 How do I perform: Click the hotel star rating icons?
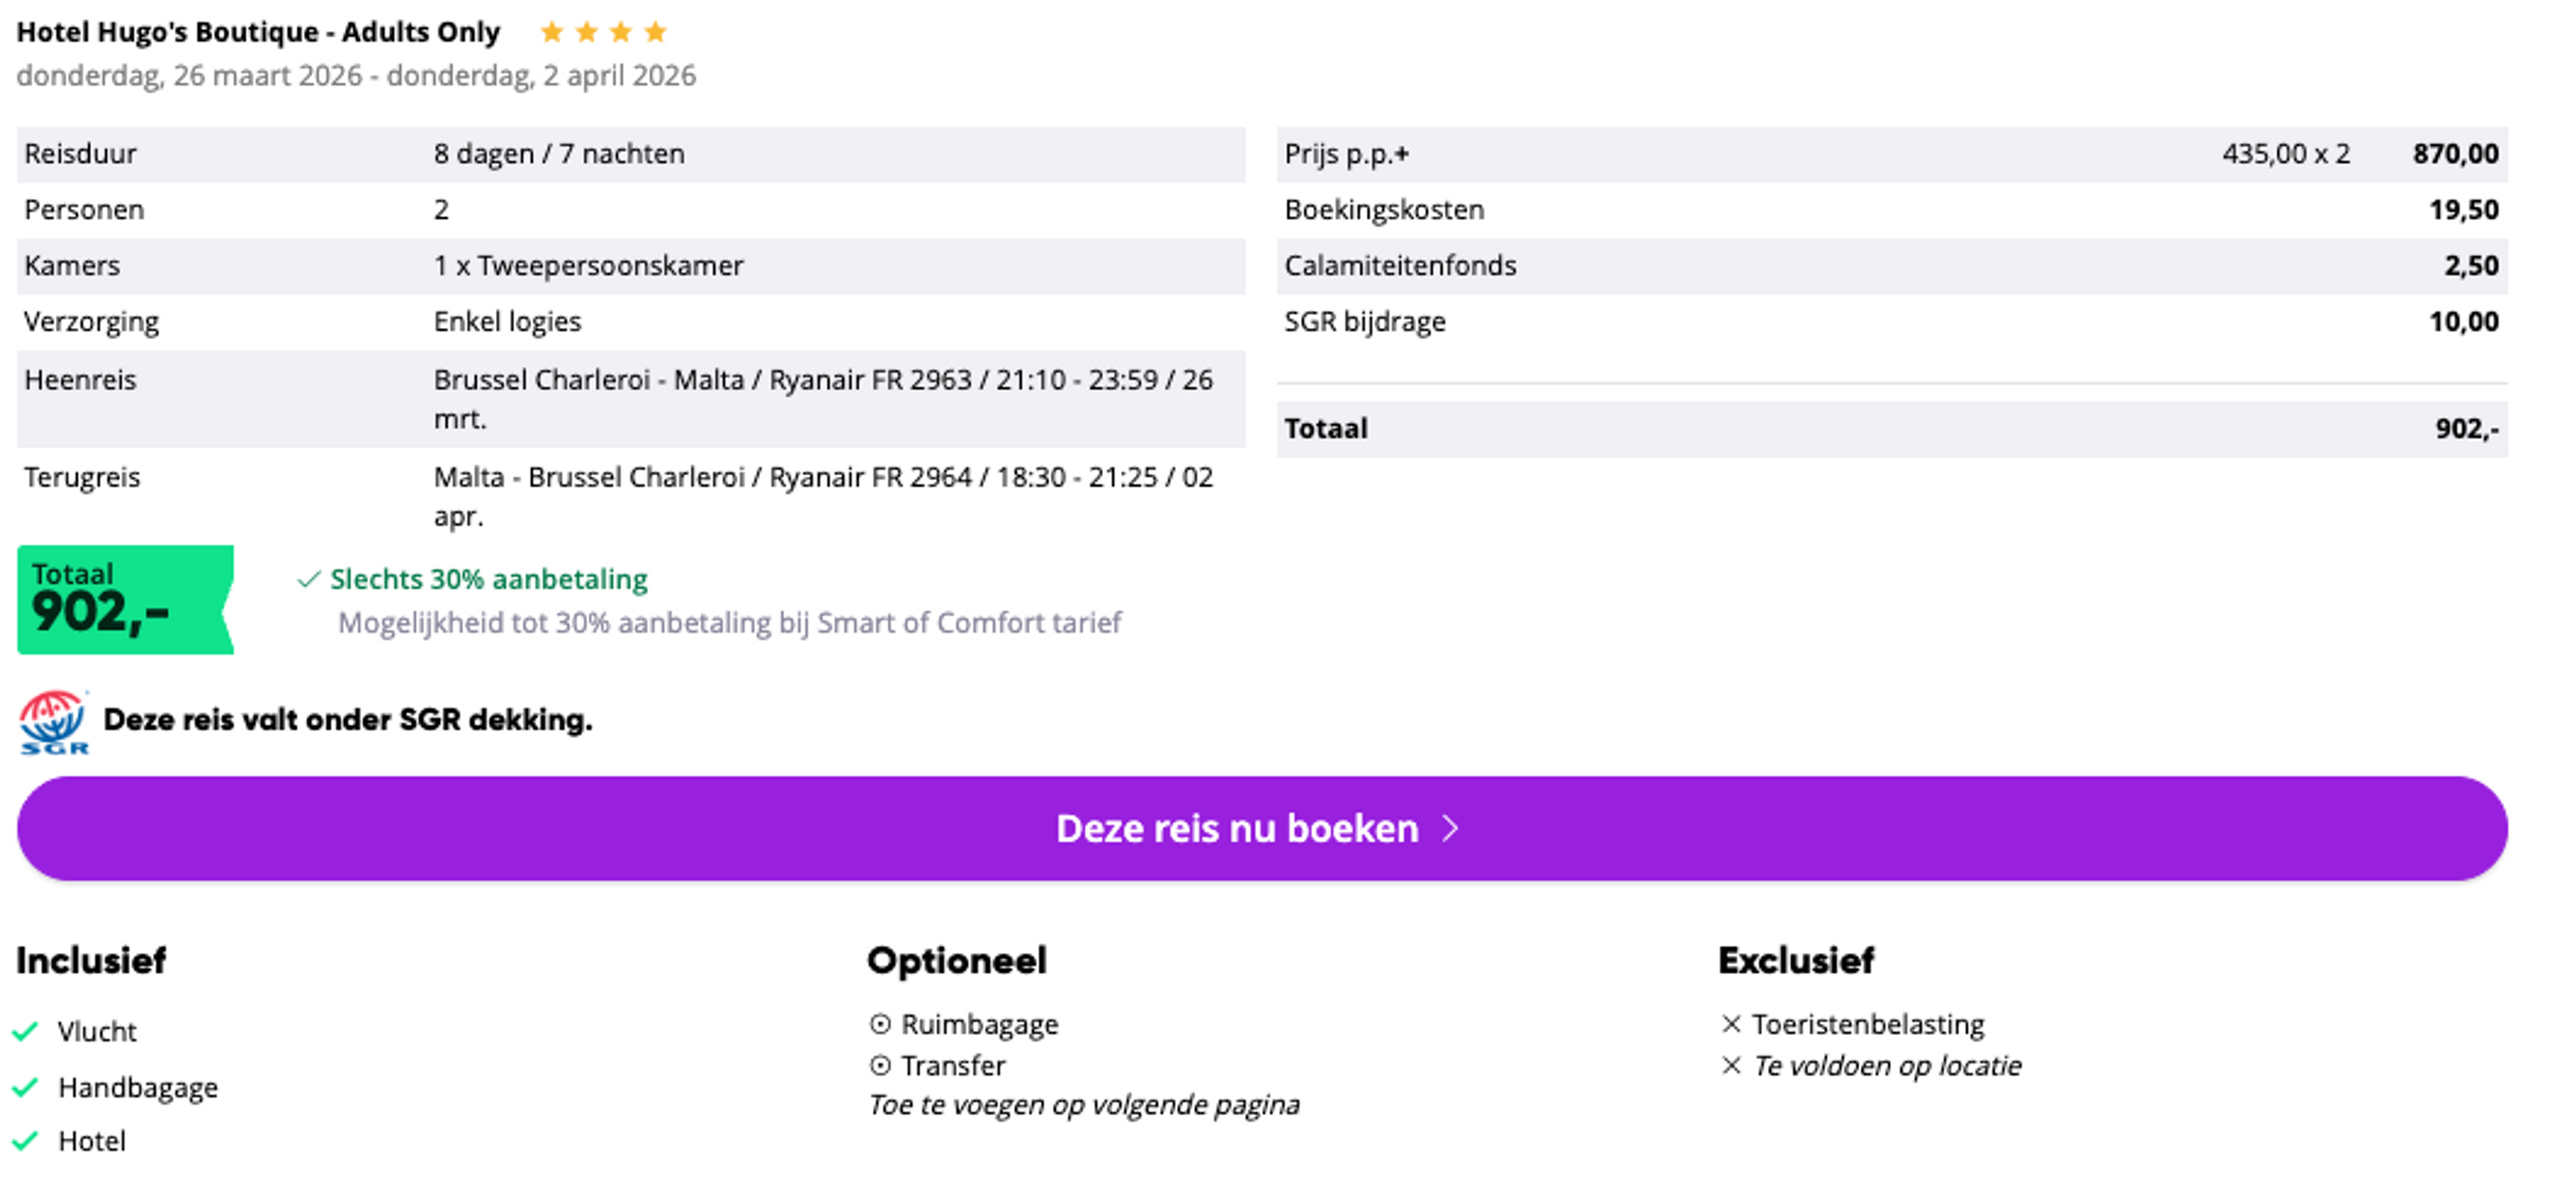(603, 32)
